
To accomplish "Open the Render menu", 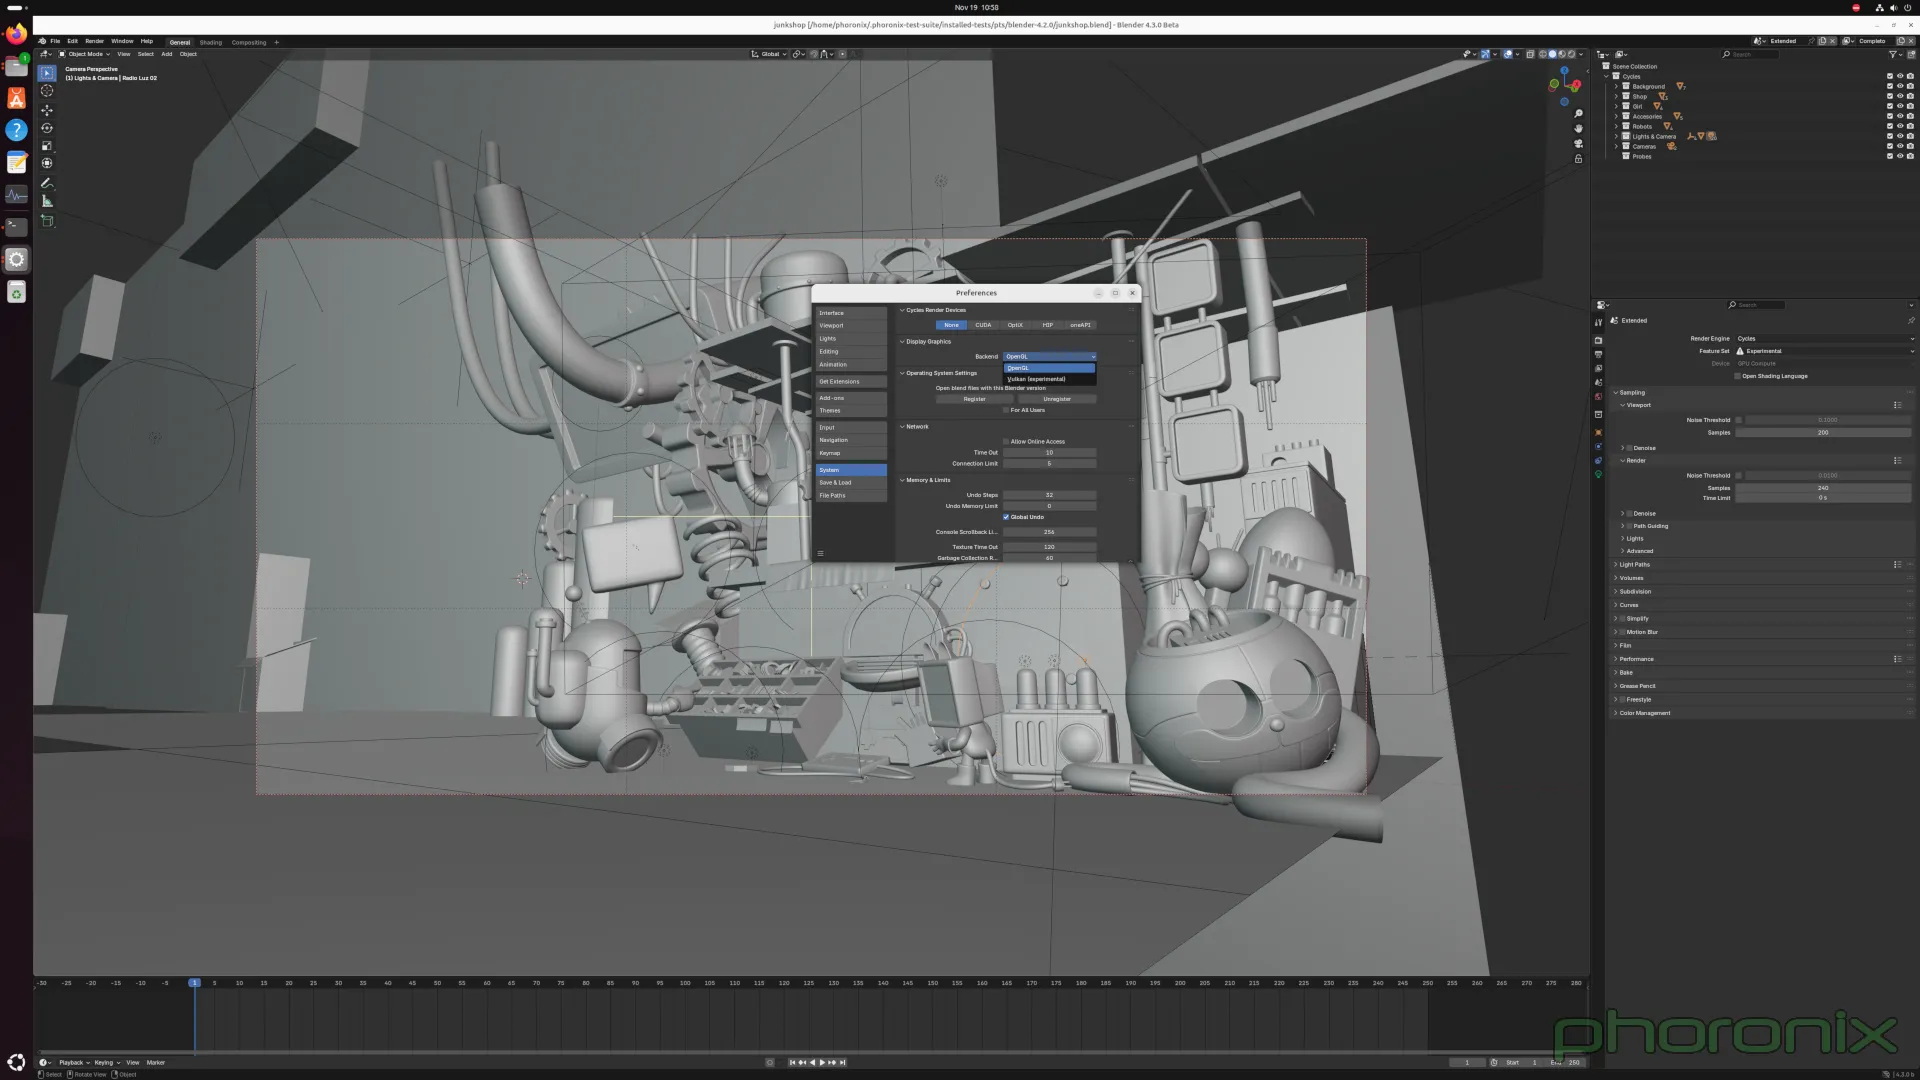I will (94, 41).
